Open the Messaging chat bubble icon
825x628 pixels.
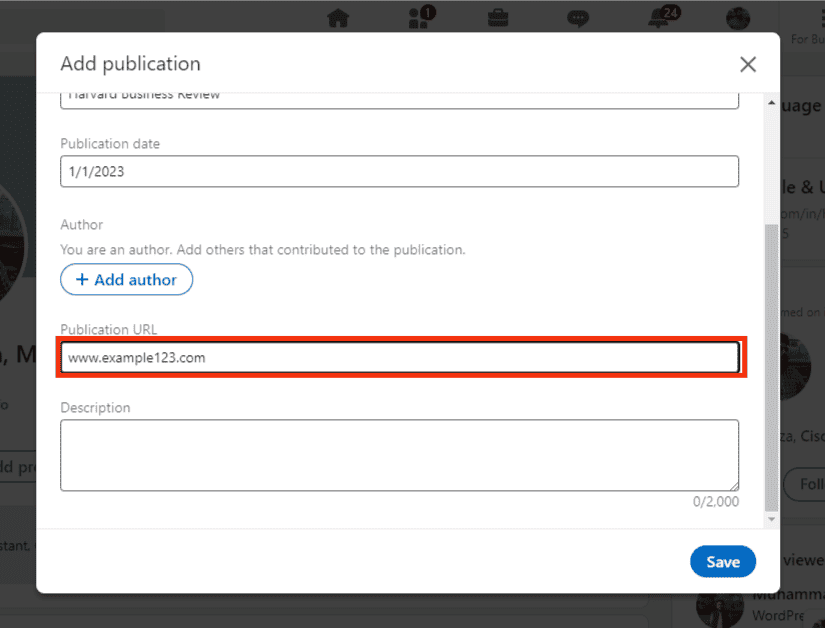coord(577,18)
